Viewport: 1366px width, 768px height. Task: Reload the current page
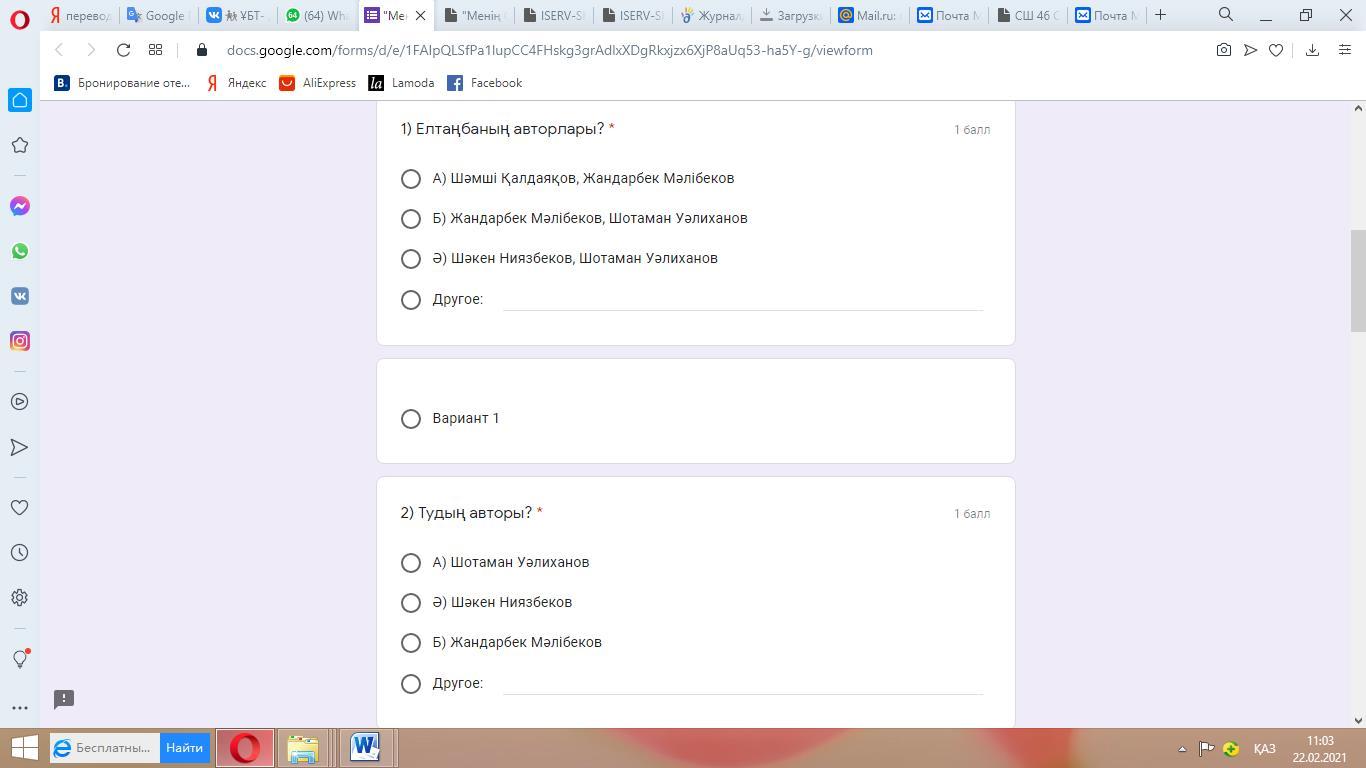(123, 50)
